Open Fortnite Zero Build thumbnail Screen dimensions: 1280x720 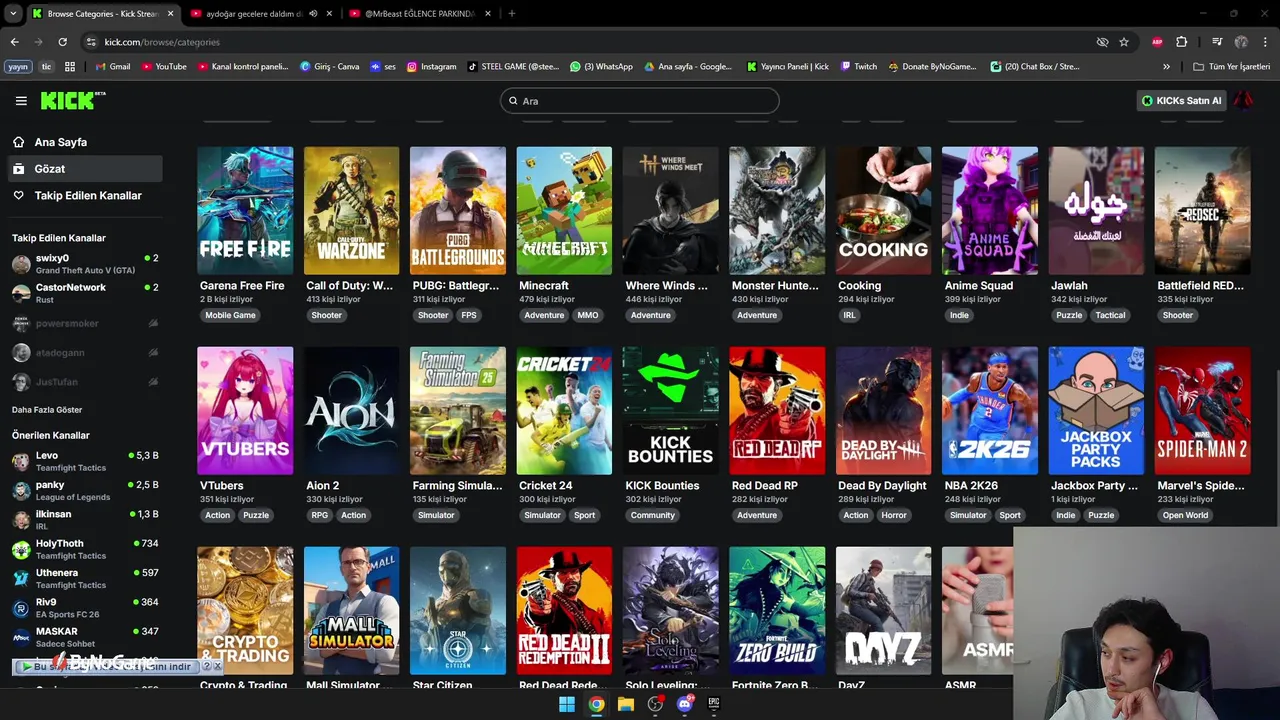coord(777,611)
